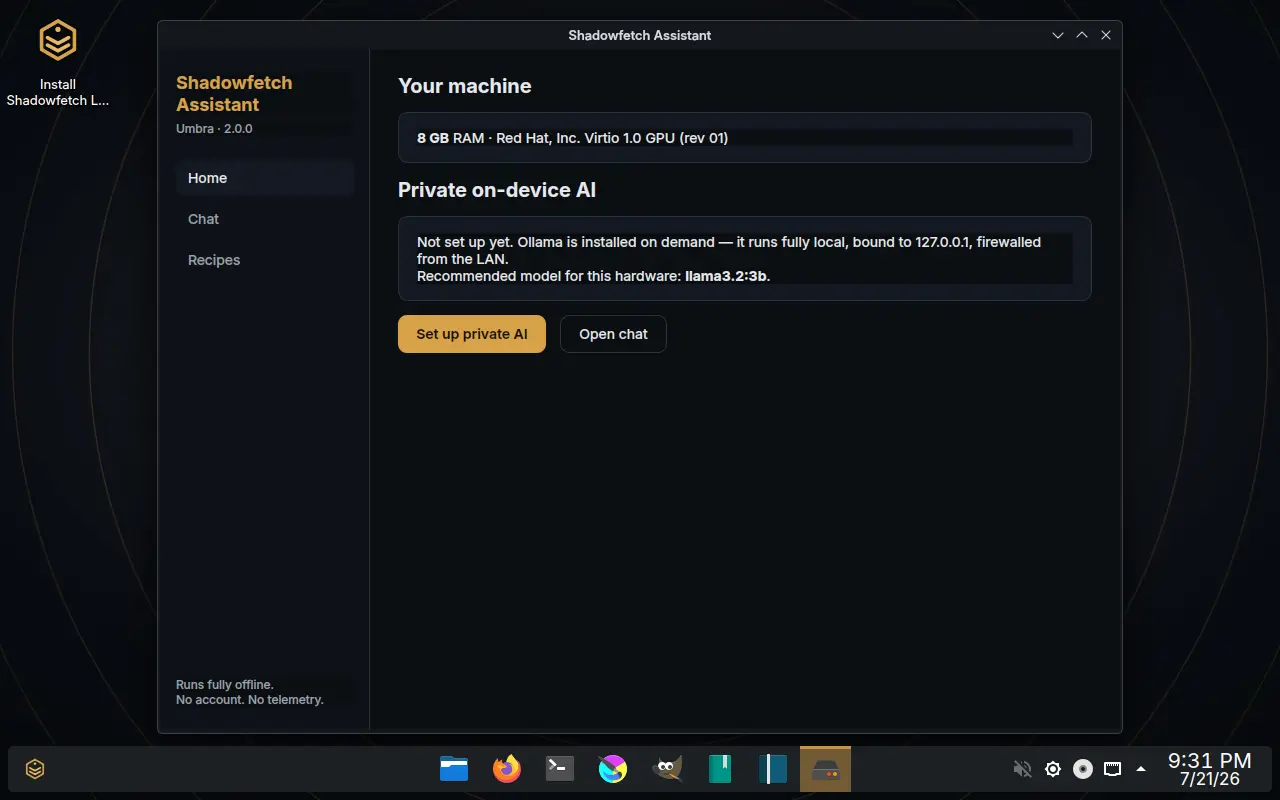
Task: Open the Shadowfetch application launcher menu
Action: pos(35,769)
